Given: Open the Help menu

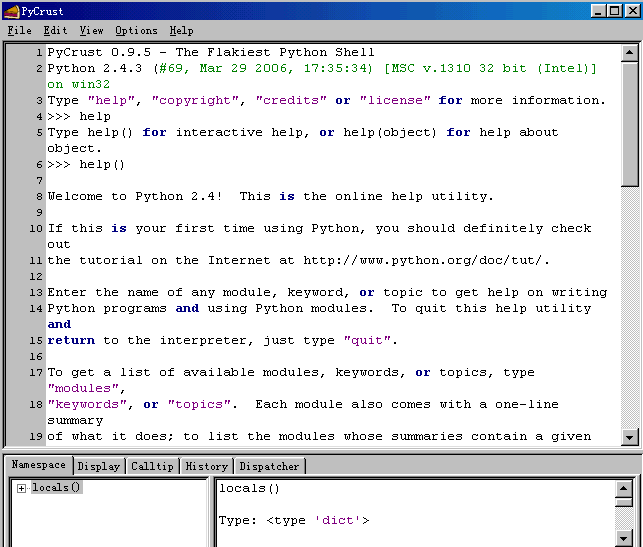Looking at the screenshot, I should click(x=181, y=31).
